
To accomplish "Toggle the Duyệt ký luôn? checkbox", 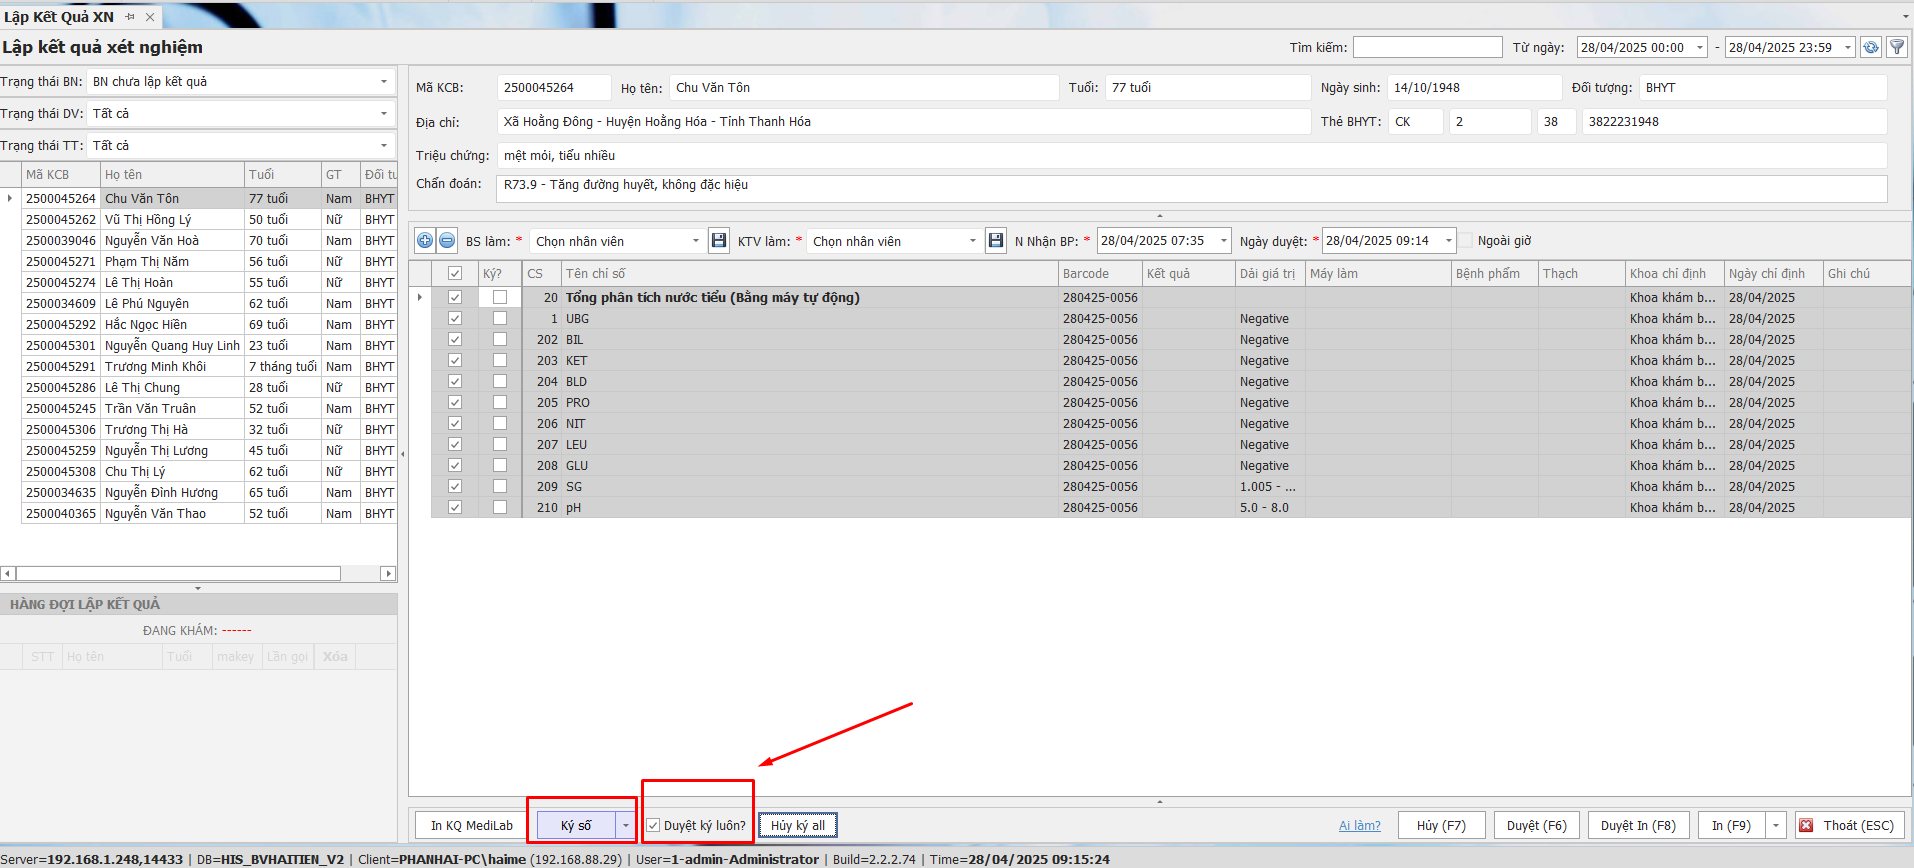I will point(653,826).
